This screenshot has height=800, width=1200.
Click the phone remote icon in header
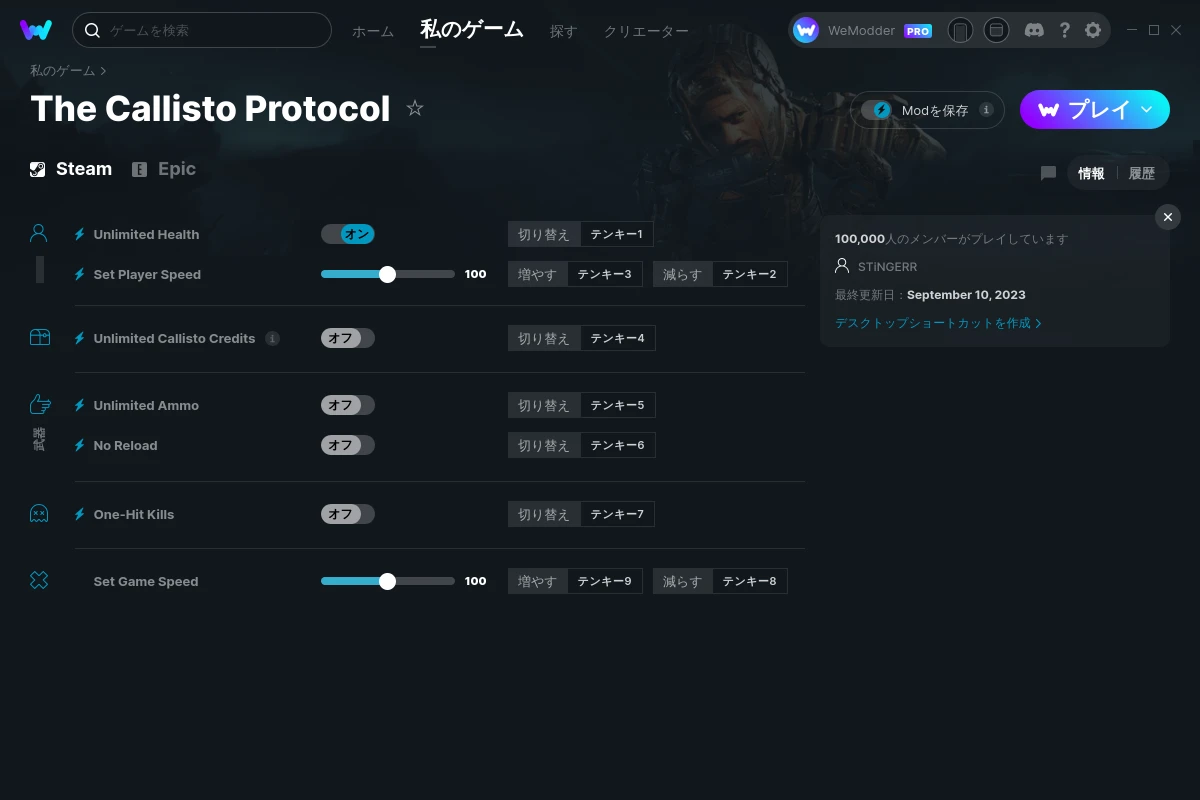pyautogui.click(x=960, y=30)
